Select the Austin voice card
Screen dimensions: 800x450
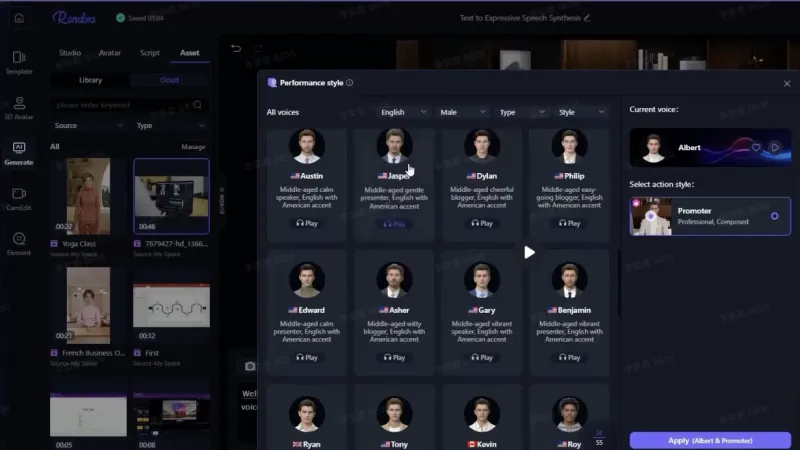(307, 185)
